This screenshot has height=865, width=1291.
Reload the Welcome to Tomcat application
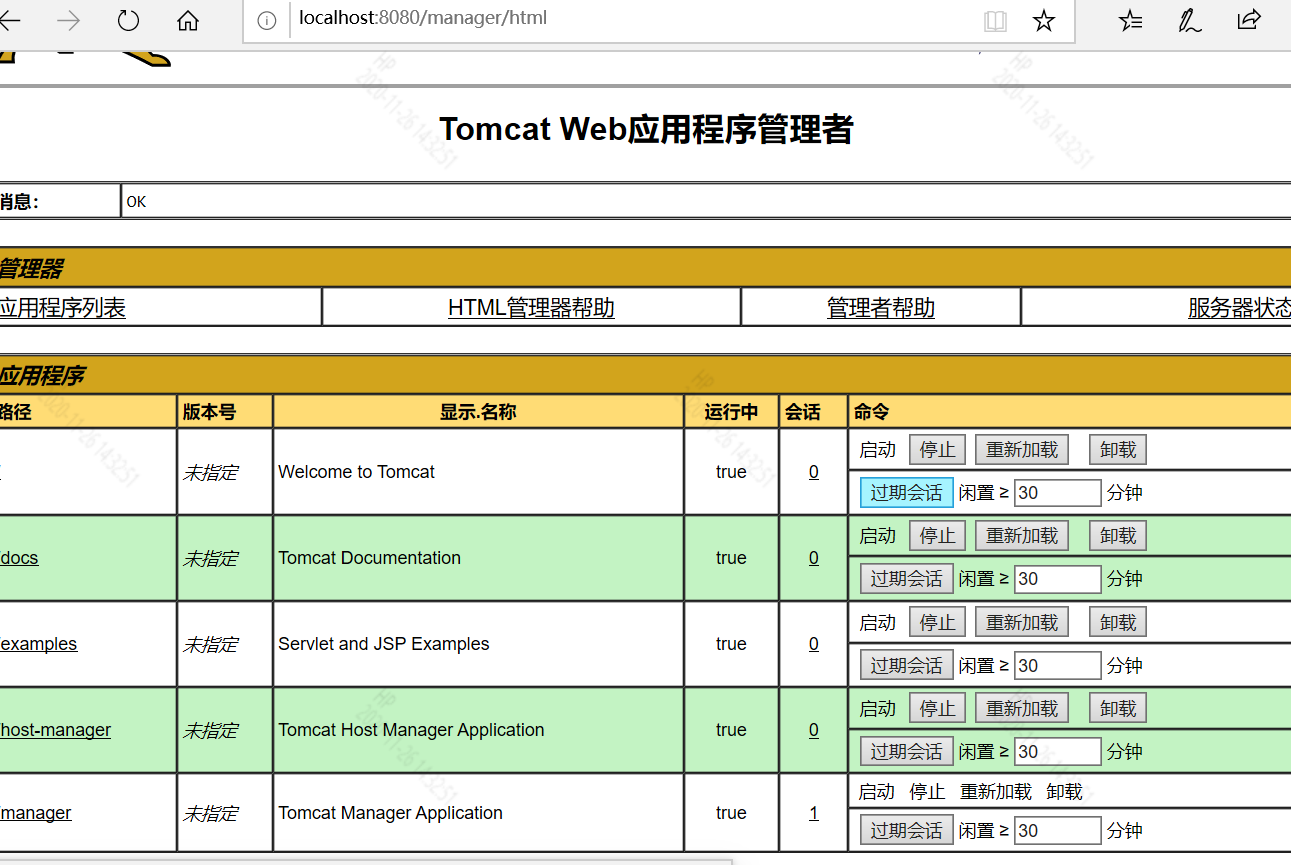pyautogui.click(x=1022, y=450)
